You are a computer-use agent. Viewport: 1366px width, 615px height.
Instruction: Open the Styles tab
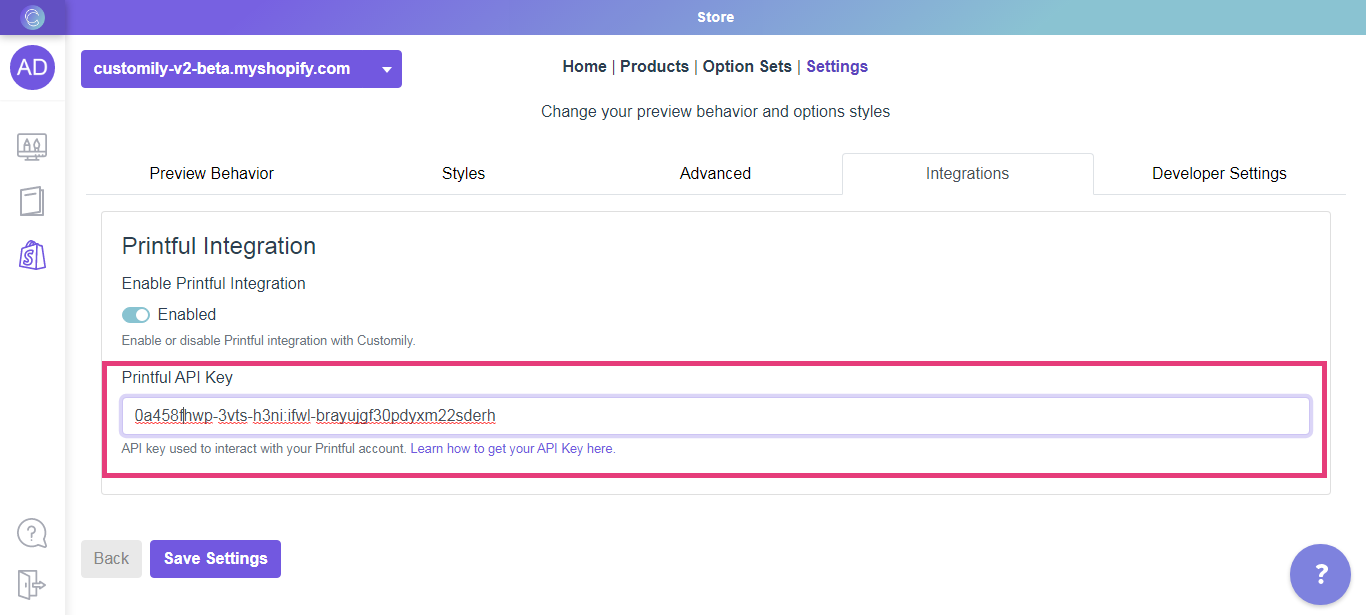463,174
